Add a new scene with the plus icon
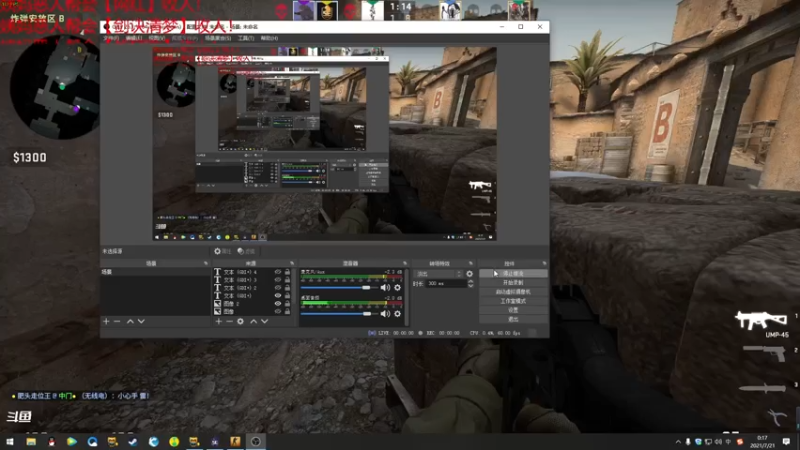800x450 pixels. (x=106, y=321)
